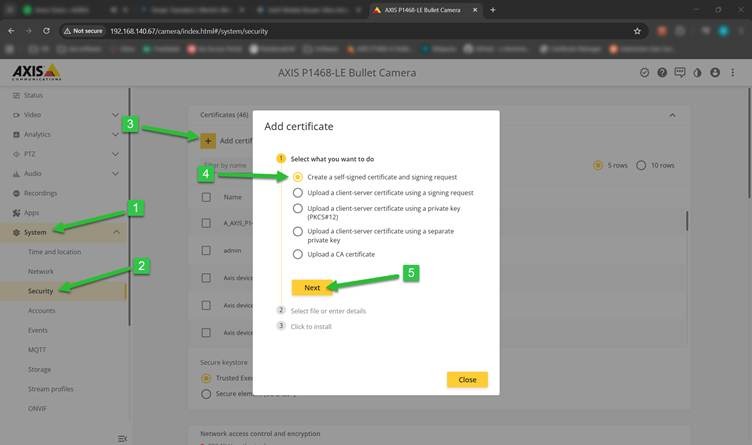Select the 5 rows radio option
This screenshot has width=752, height=445.
[x=598, y=165]
